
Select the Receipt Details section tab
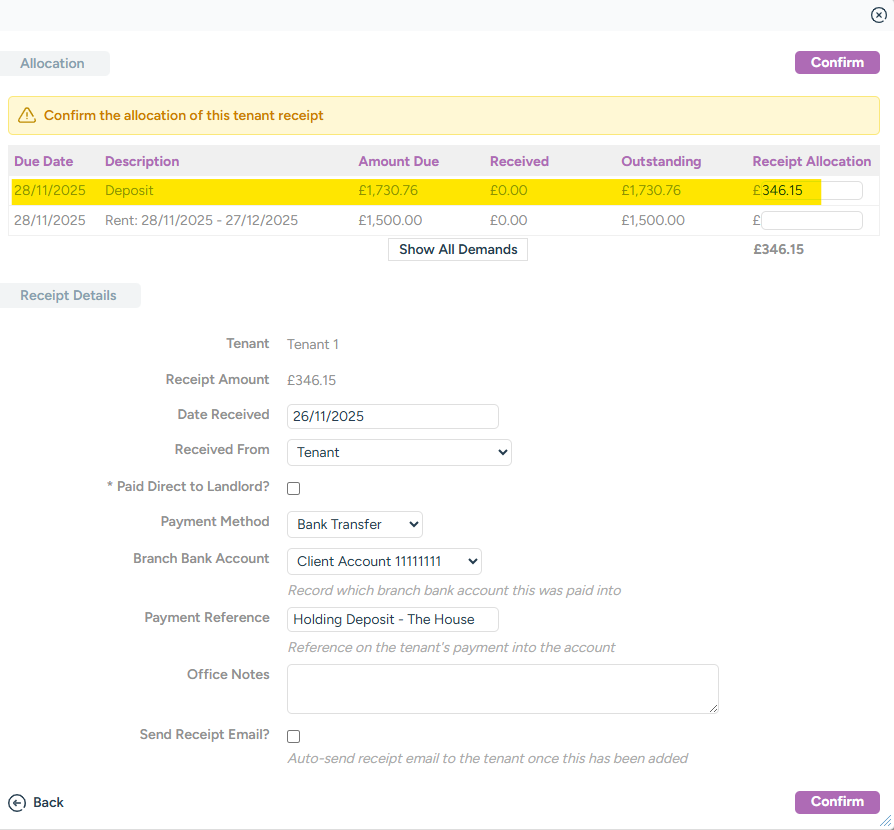pos(69,295)
